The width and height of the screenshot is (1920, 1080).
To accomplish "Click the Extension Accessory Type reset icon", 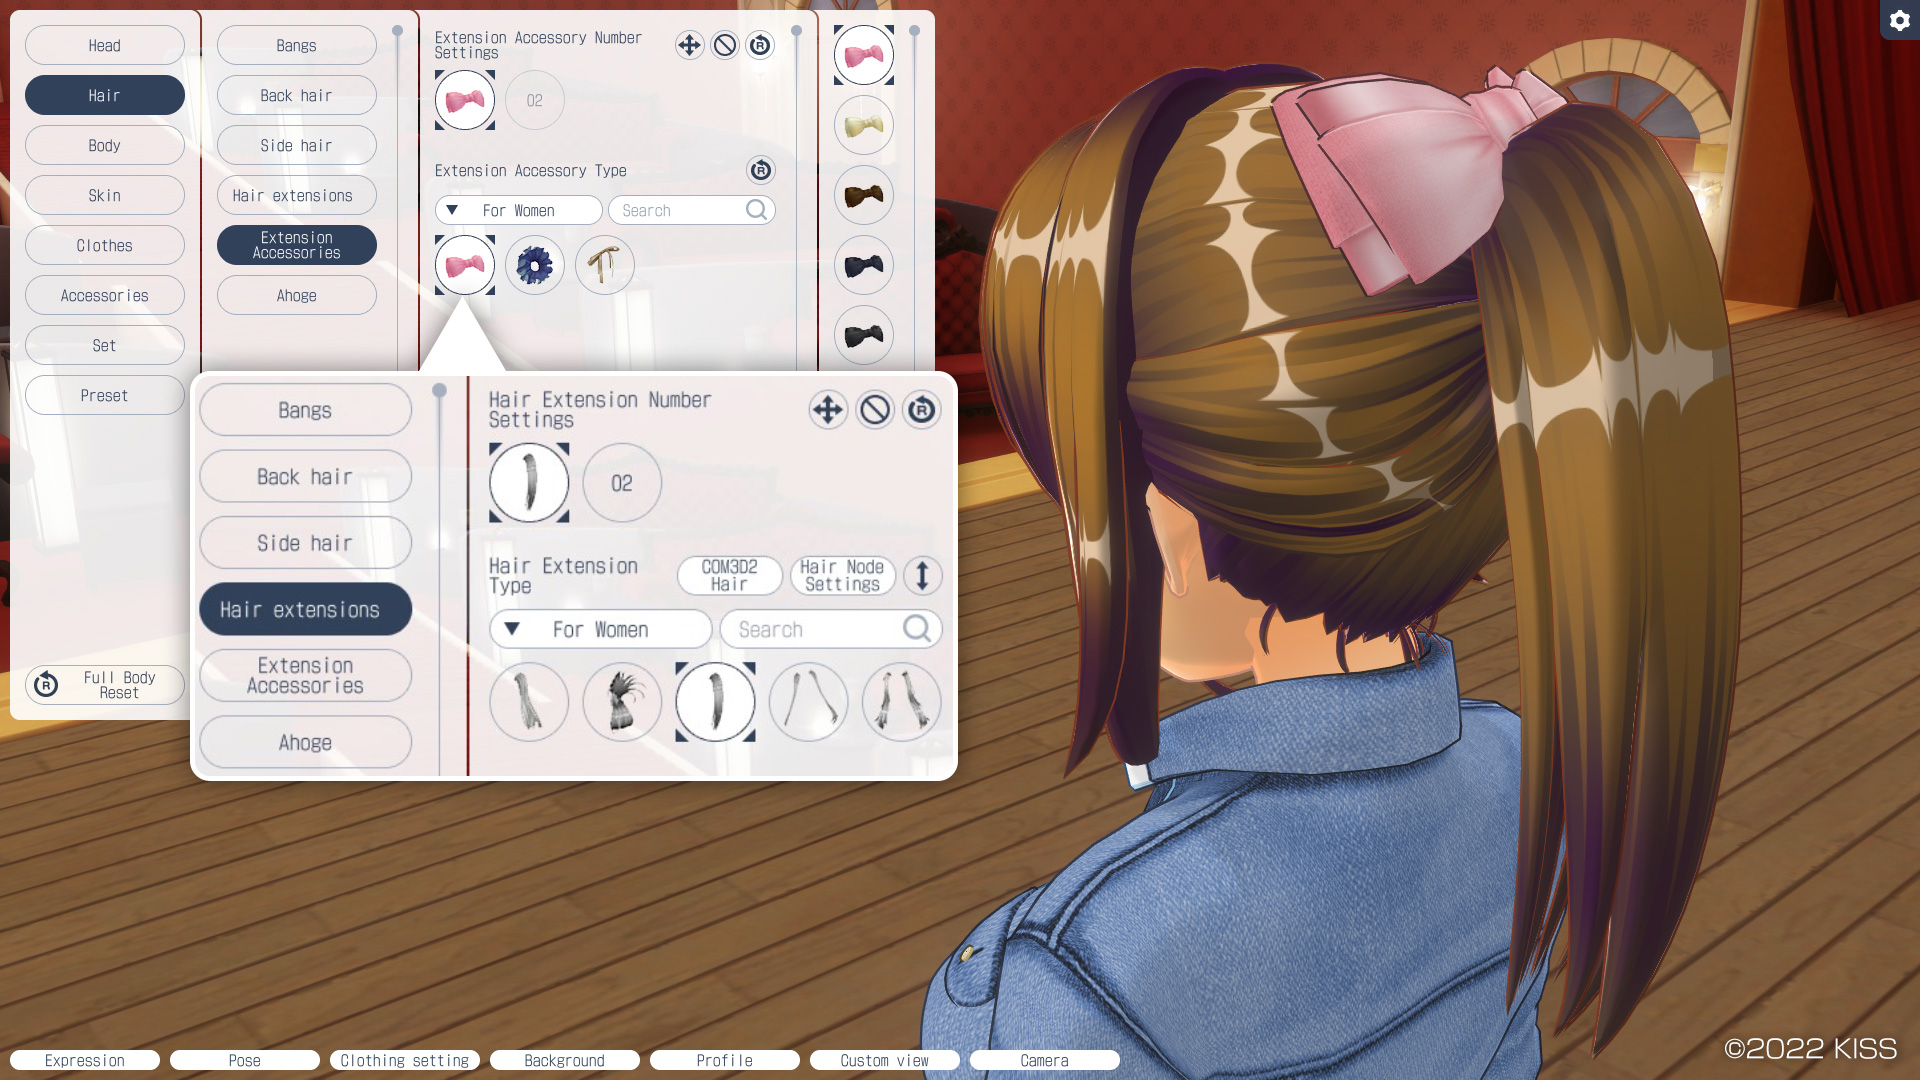I will point(760,170).
